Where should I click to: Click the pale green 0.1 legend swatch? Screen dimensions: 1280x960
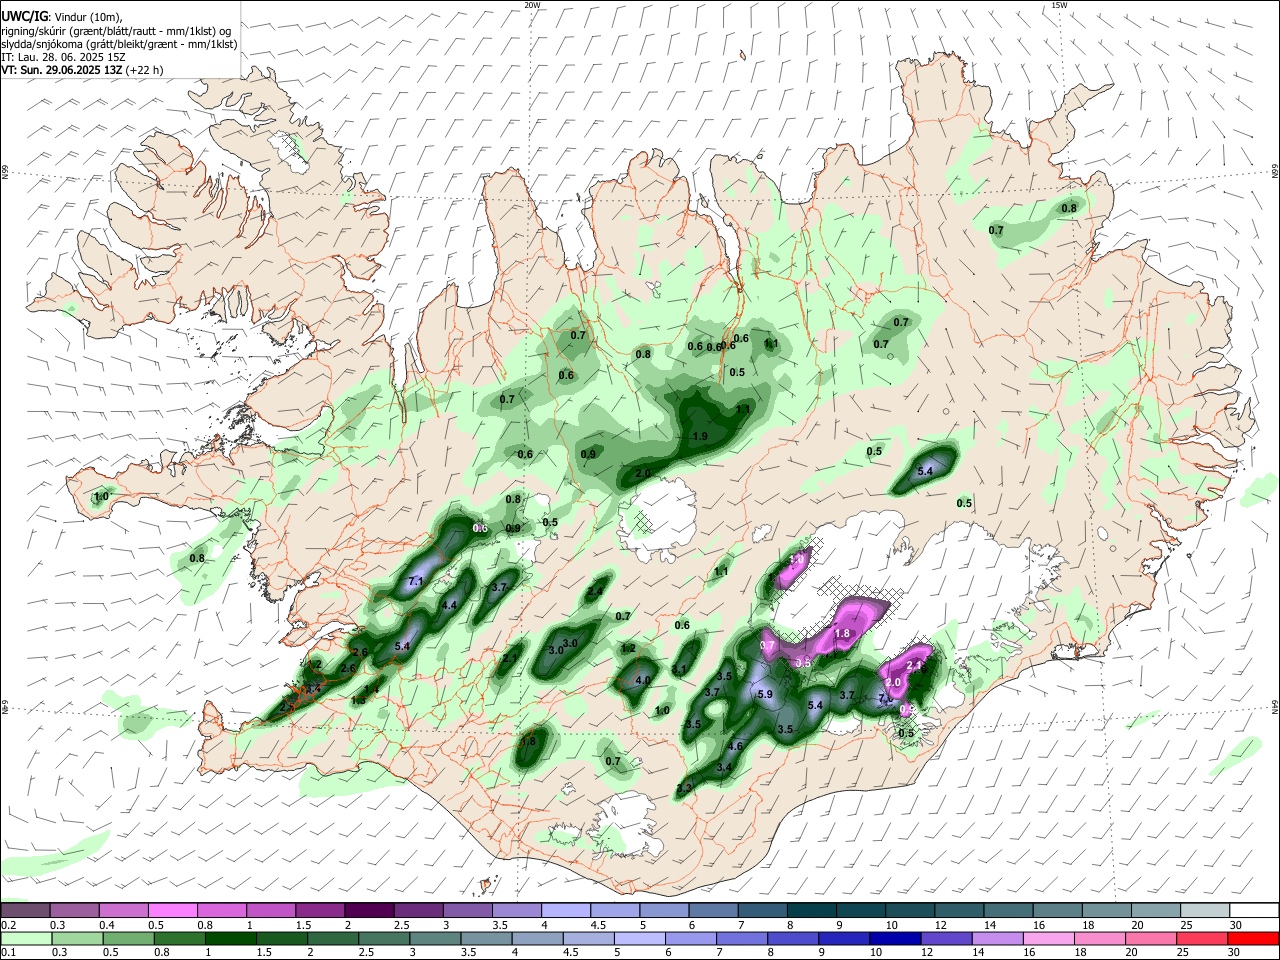point(25,939)
